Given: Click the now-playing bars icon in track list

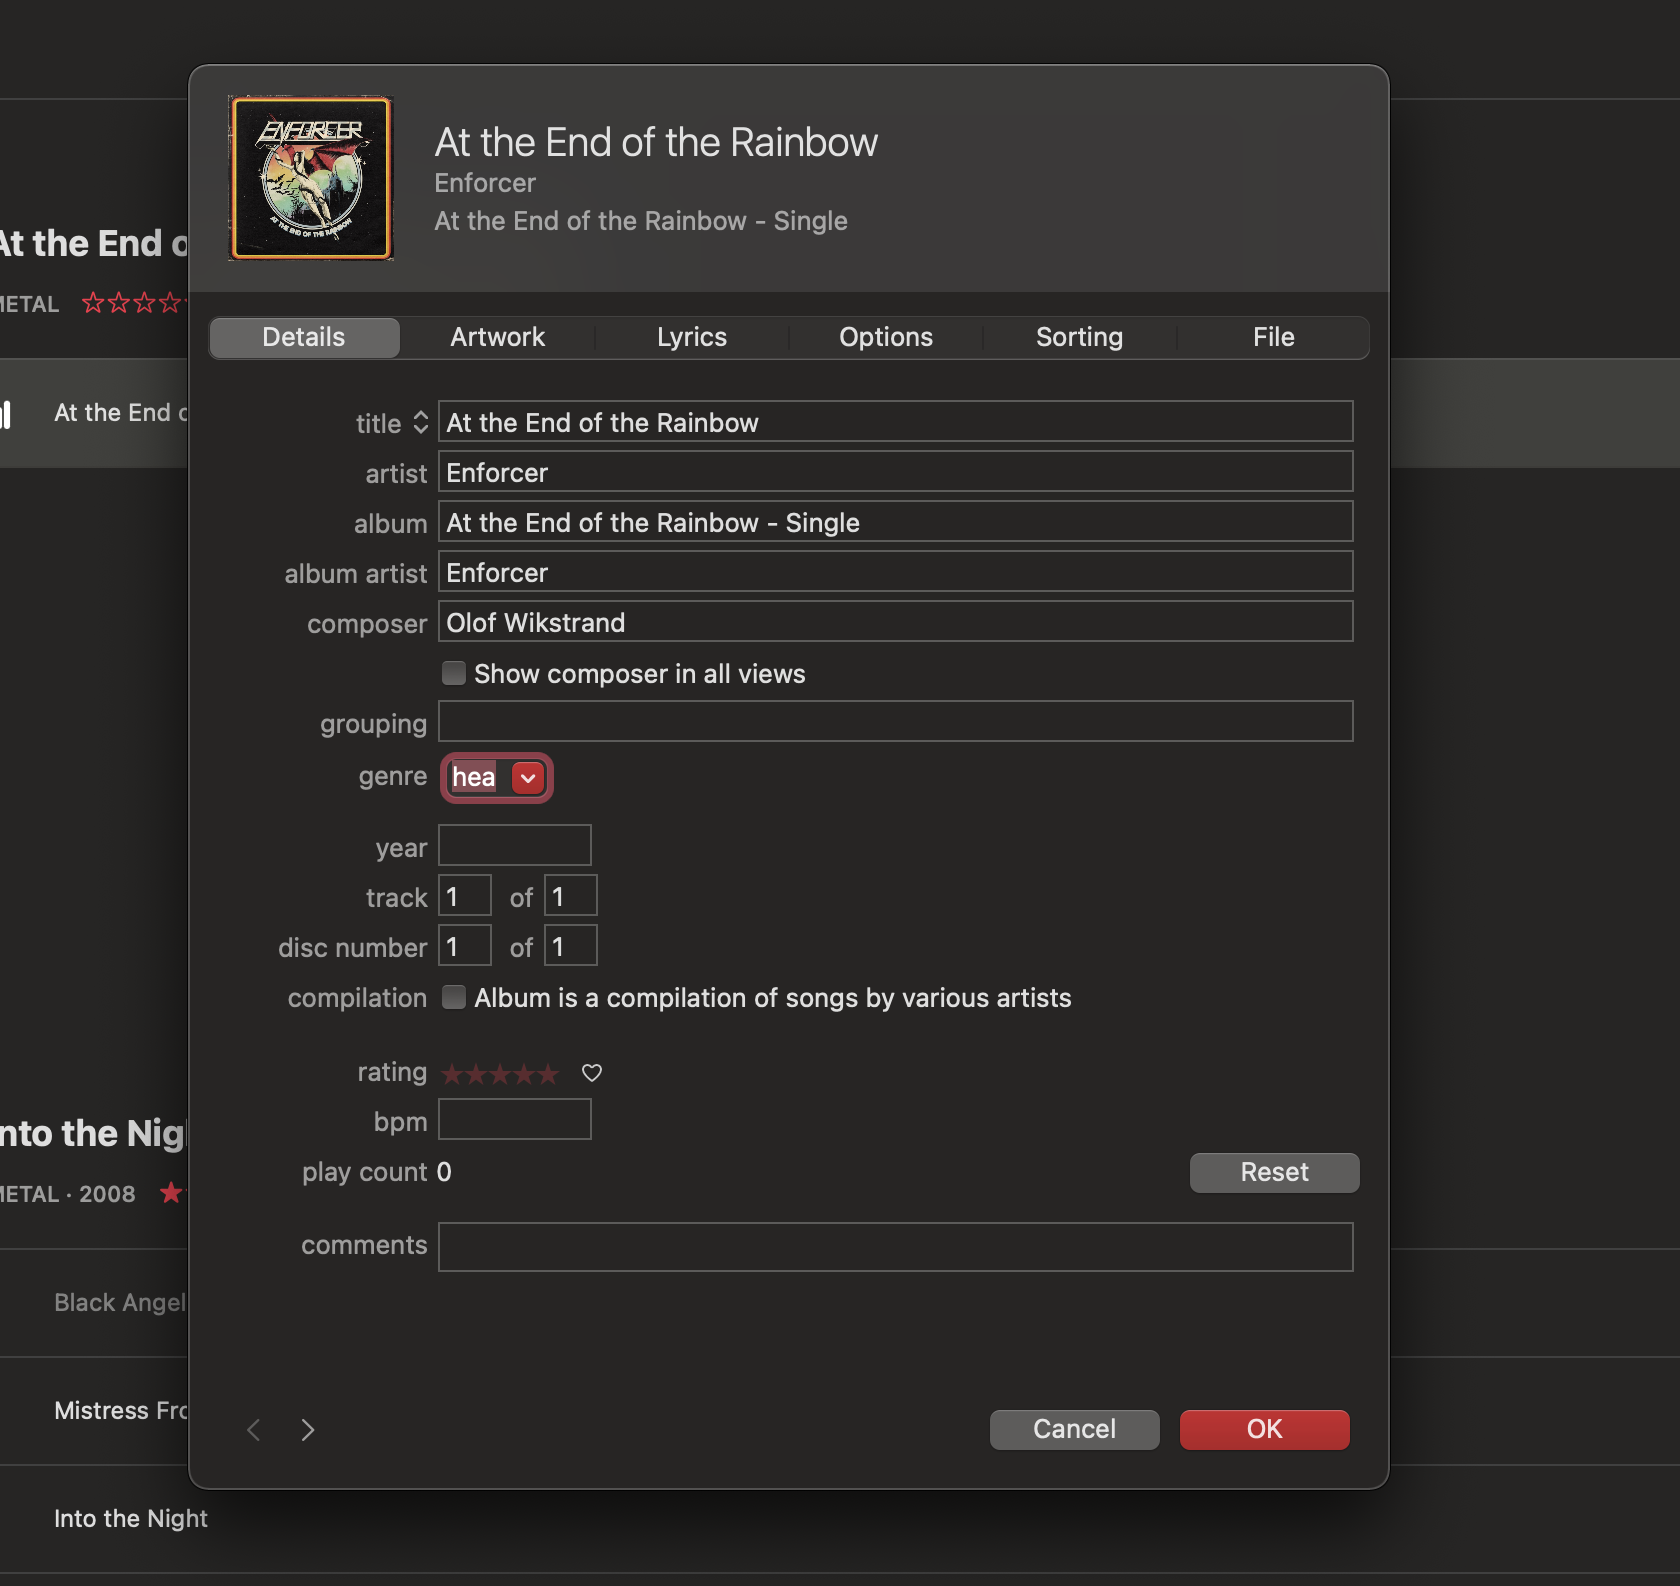Looking at the screenshot, I should point(6,414).
